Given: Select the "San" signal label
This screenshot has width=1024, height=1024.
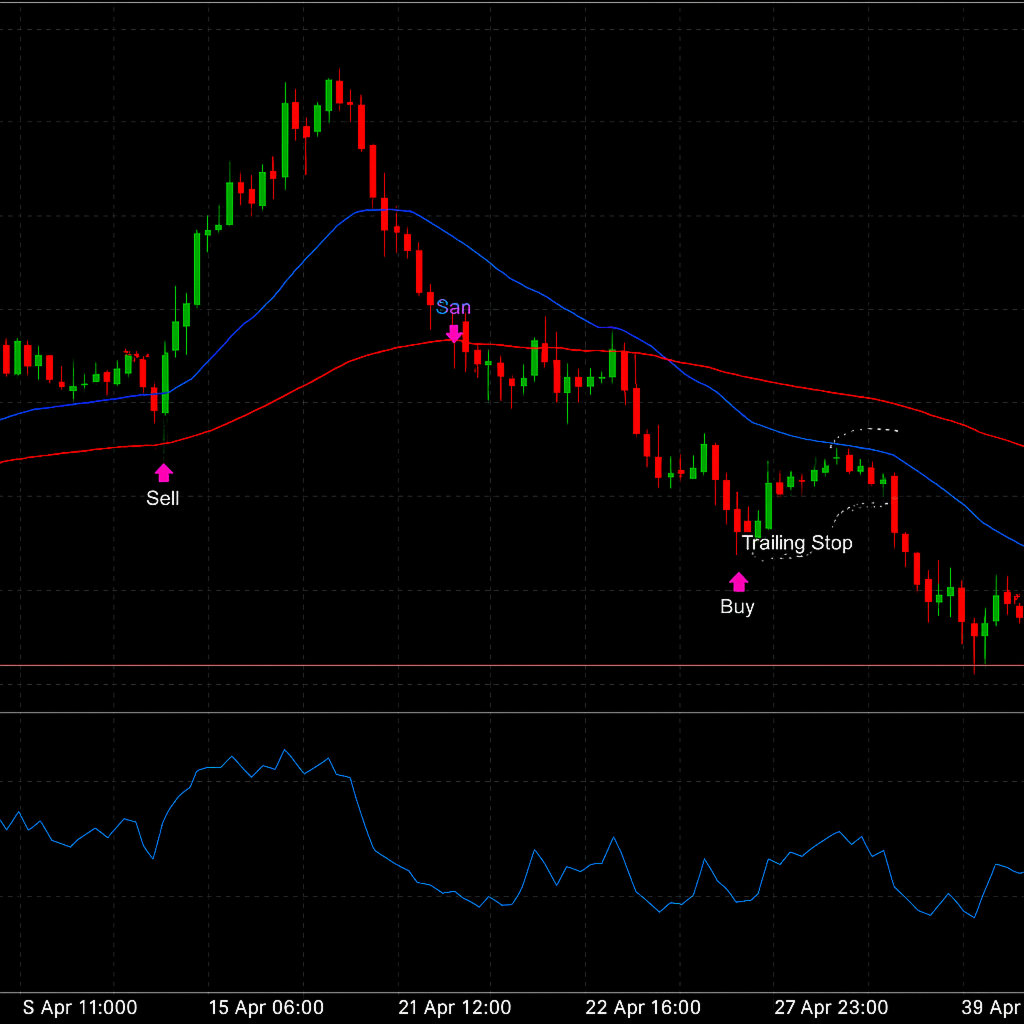Looking at the screenshot, I should click(x=453, y=307).
